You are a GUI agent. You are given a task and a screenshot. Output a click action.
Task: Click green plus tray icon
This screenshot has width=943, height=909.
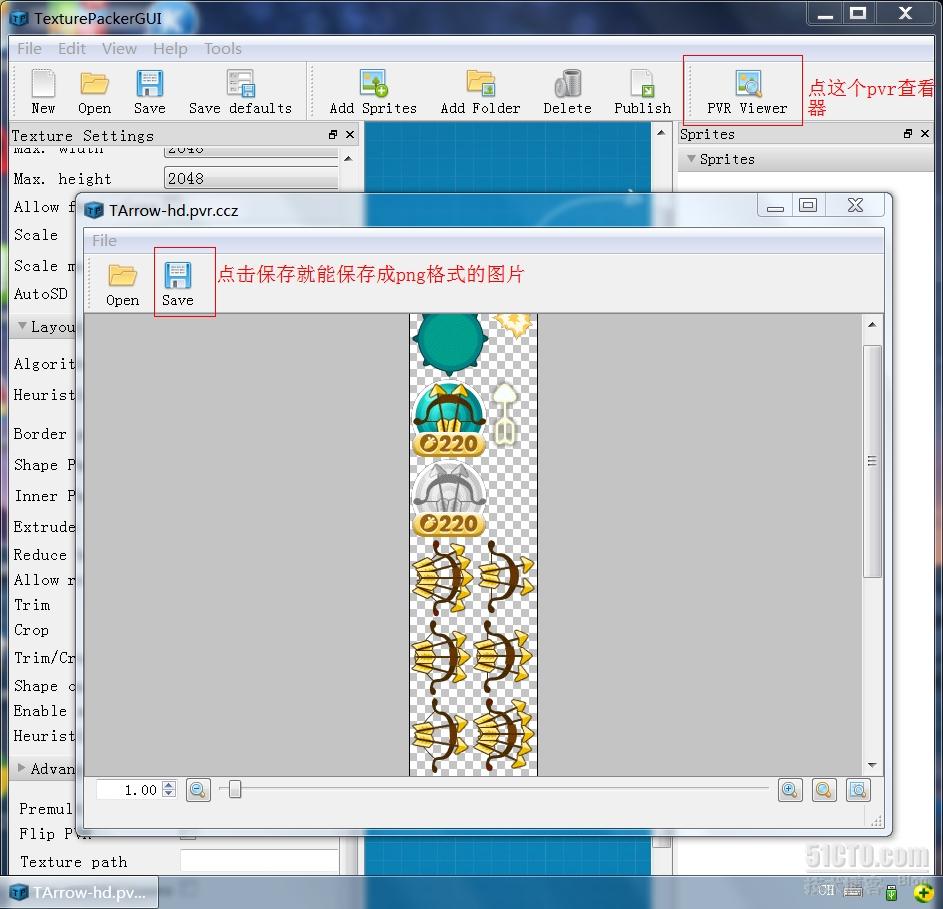click(x=924, y=893)
